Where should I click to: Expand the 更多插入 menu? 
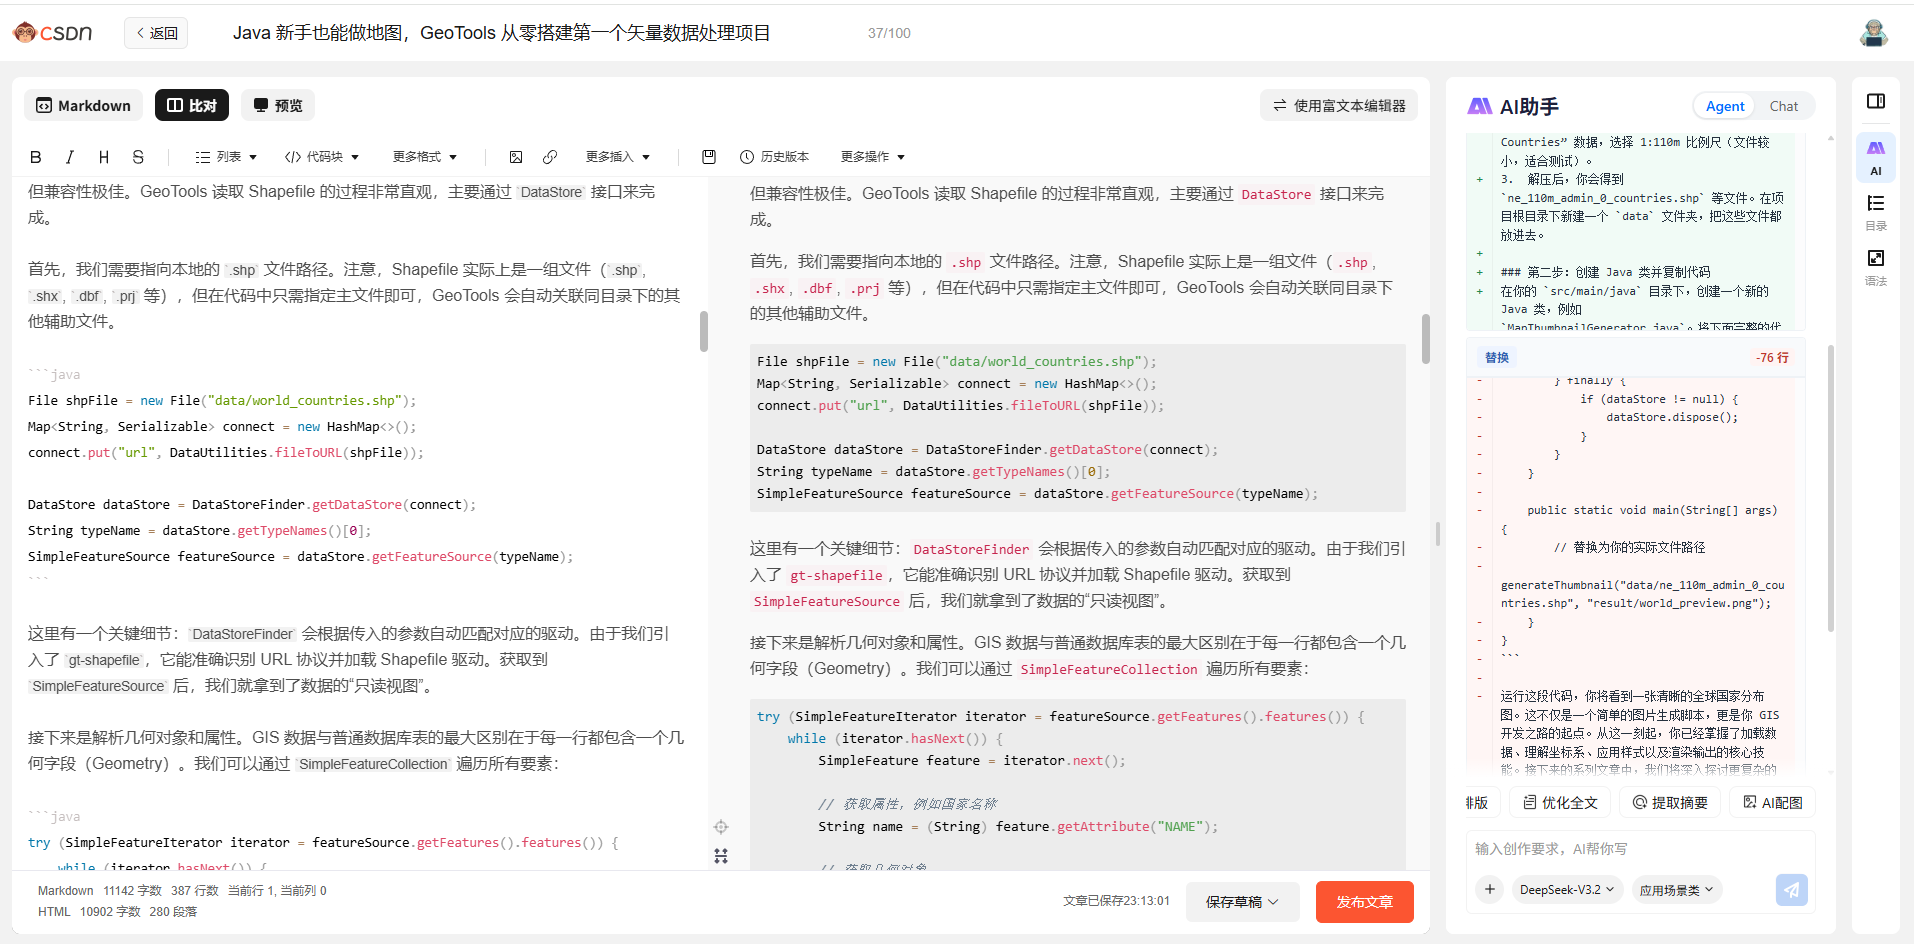coord(618,157)
